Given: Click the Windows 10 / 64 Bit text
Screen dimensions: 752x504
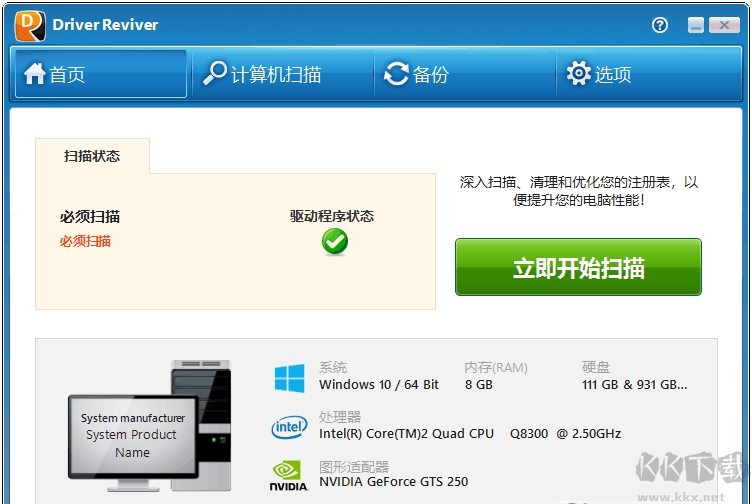Looking at the screenshot, I should pyautogui.click(x=379, y=385).
